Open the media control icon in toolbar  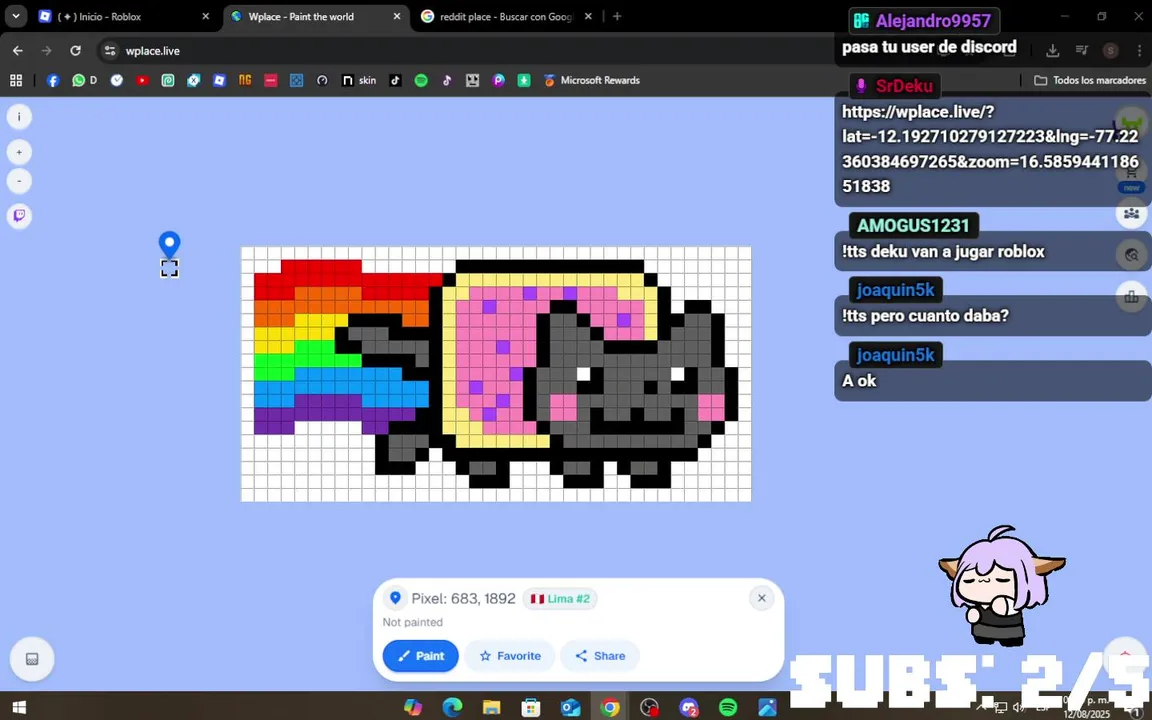tap(1081, 51)
